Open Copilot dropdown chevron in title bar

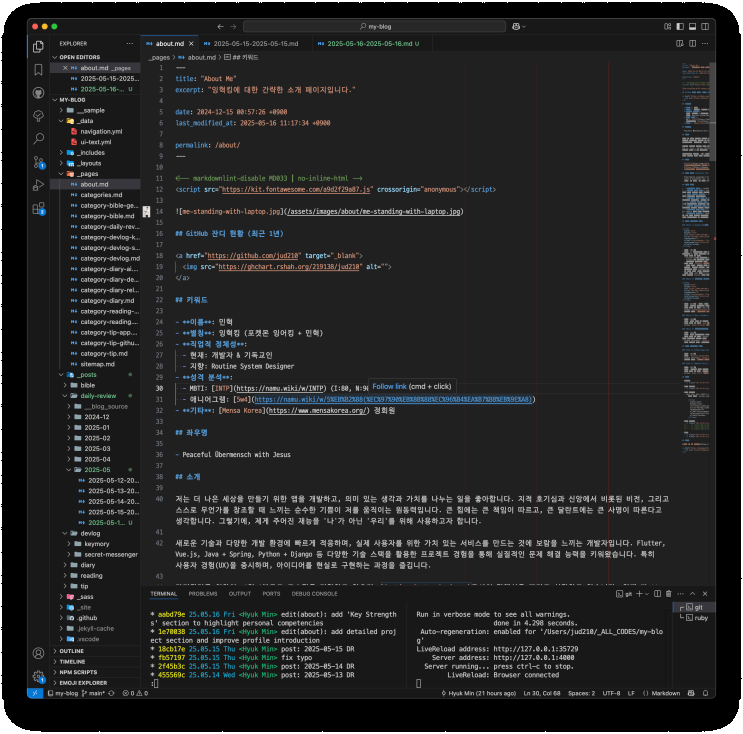point(524,27)
